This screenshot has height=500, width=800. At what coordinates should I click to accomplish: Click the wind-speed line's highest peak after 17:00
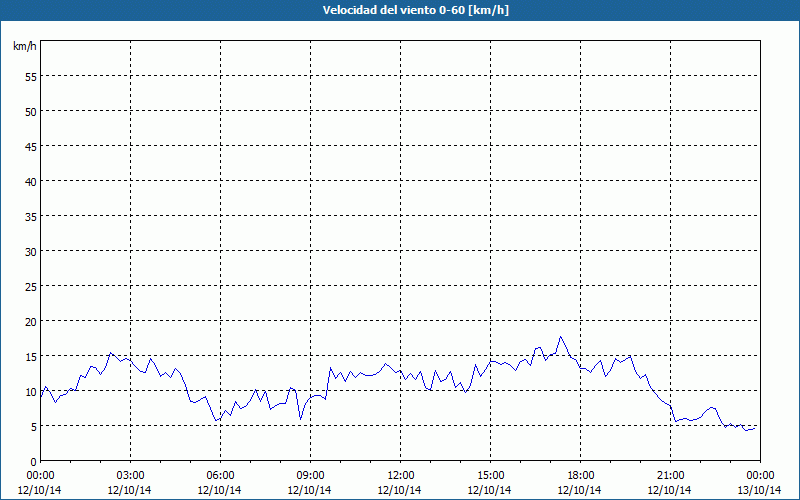tap(560, 337)
